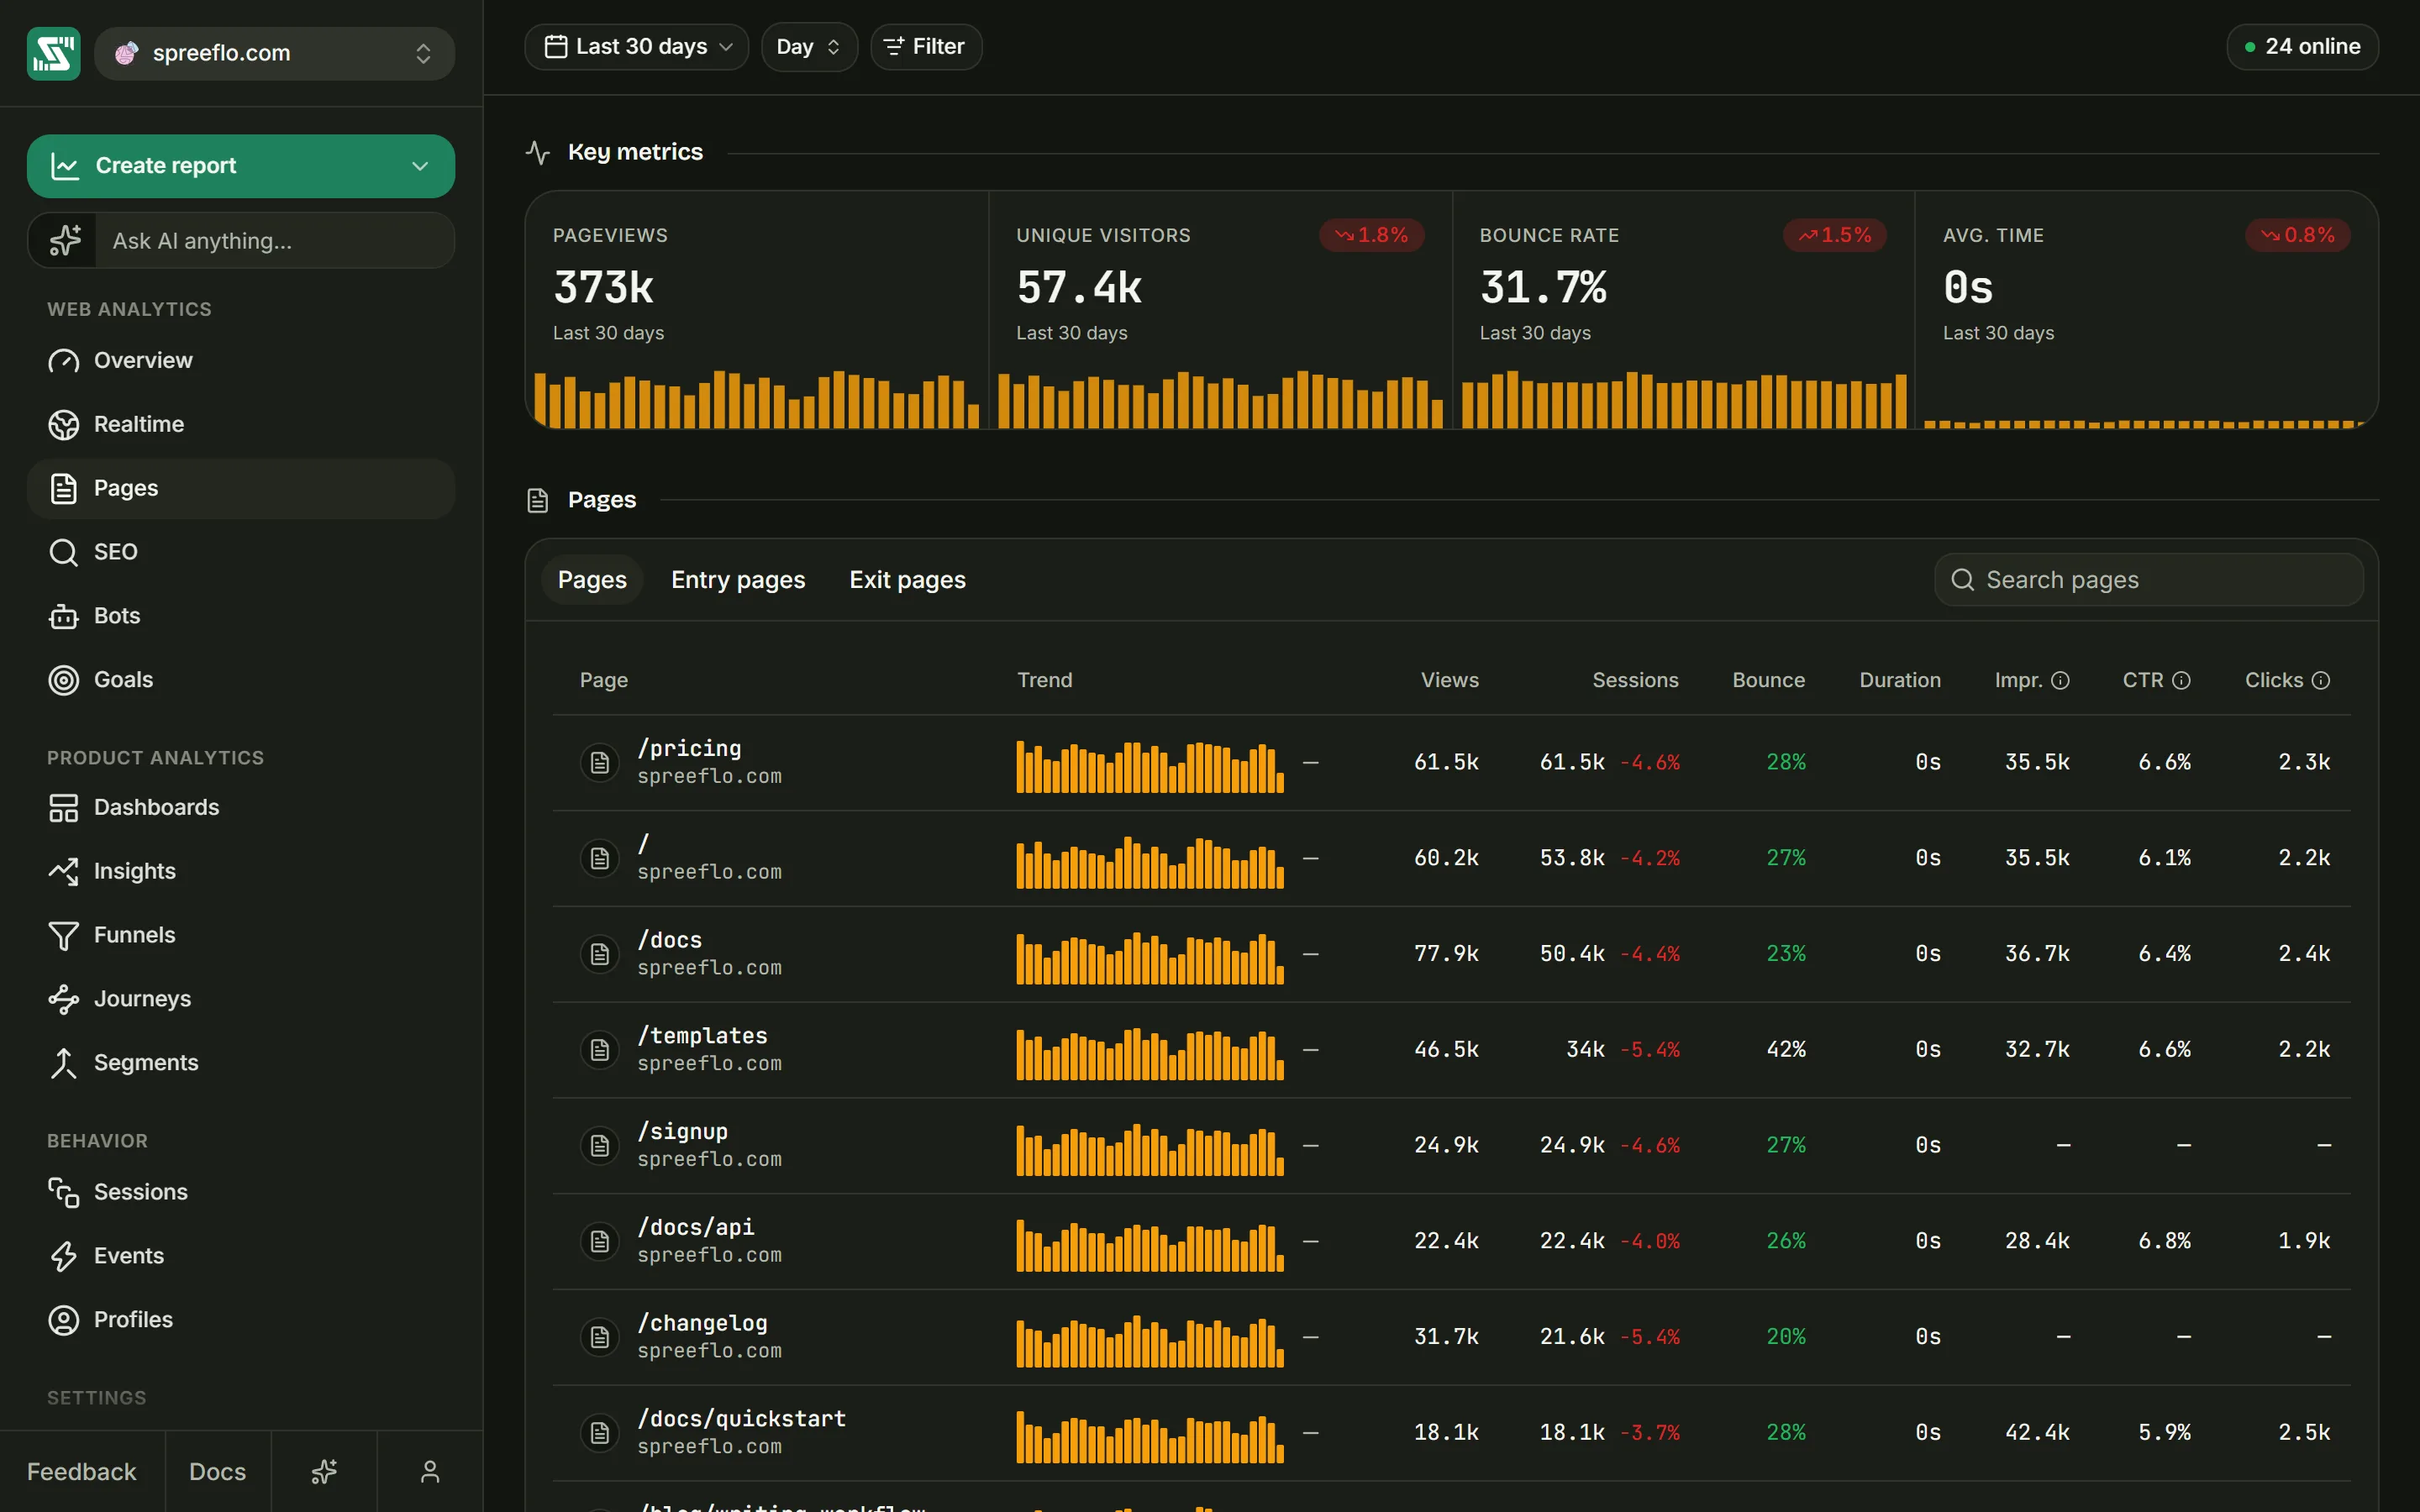Click the Profiles person-circle icon
The height and width of the screenshot is (1512, 2420).
(64, 1320)
